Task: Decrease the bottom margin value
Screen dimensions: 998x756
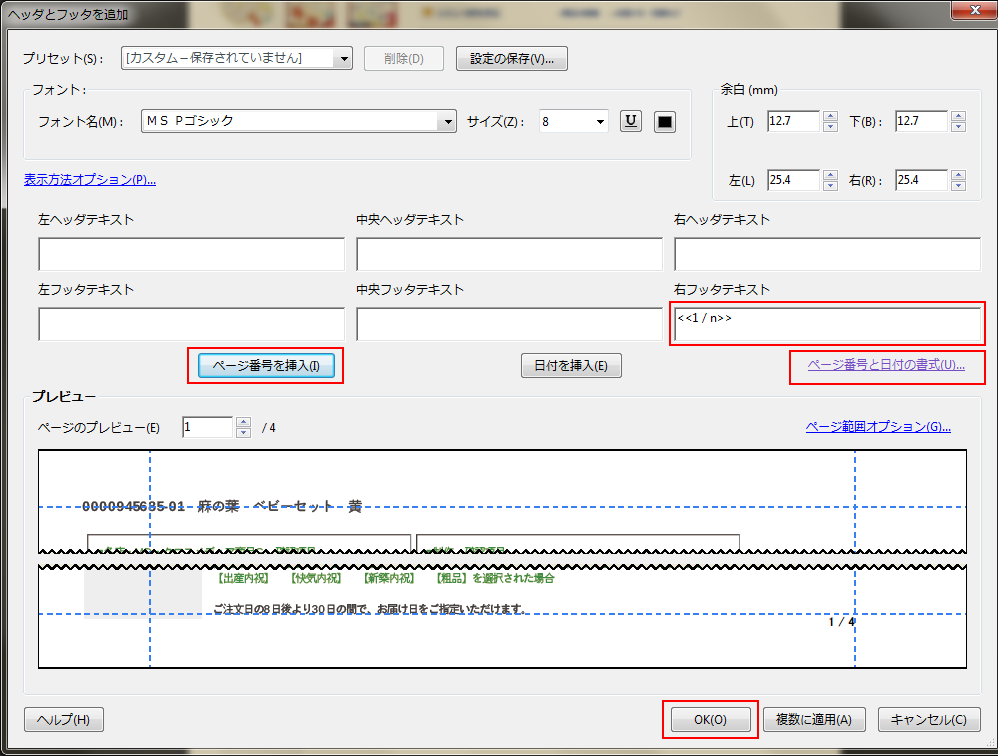Action: (958, 127)
